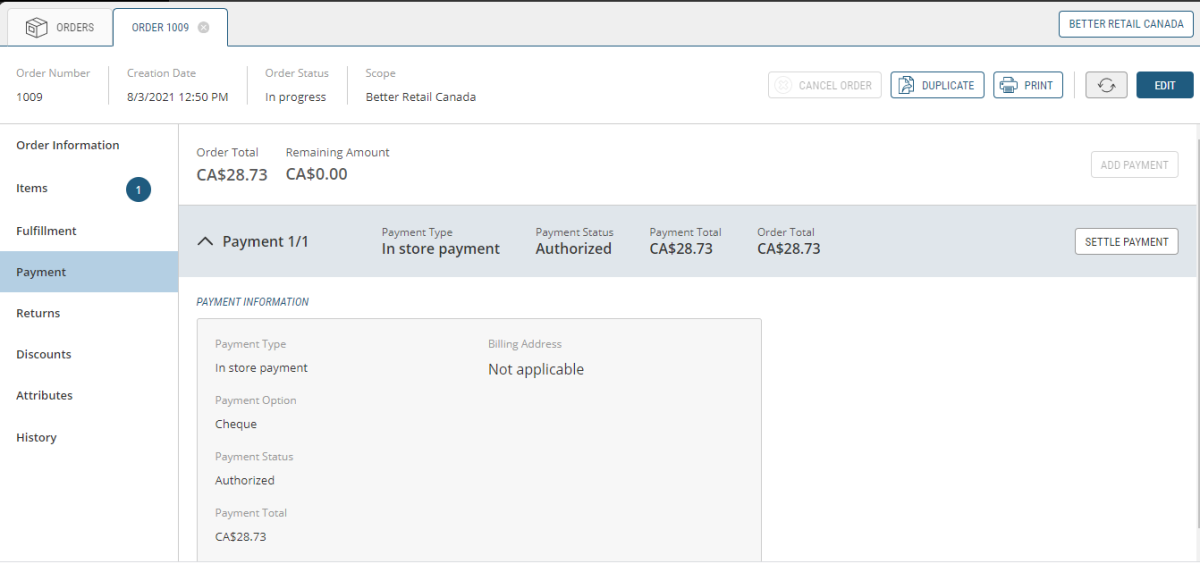The width and height of the screenshot is (1200, 564).
Task: Click the Print printer icon
Action: 1008,85
